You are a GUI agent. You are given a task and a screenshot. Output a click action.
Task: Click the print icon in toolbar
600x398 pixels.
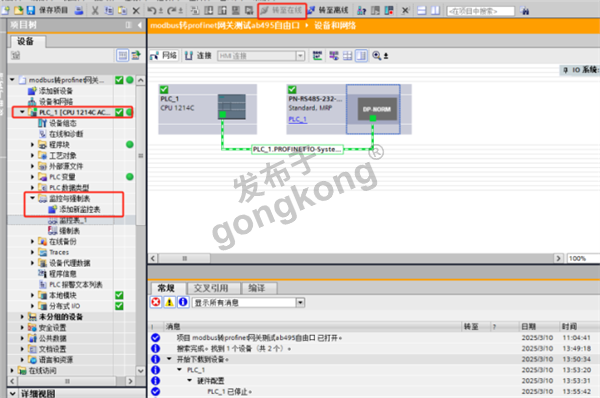tap(79, 10)
